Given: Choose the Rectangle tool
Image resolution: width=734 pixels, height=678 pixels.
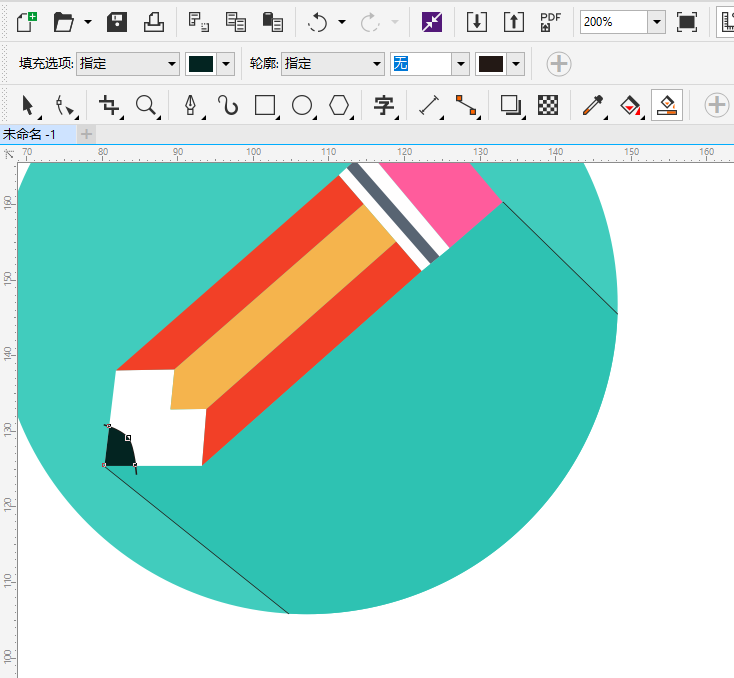Looking at the screenshot, I should tap(265, 105).
